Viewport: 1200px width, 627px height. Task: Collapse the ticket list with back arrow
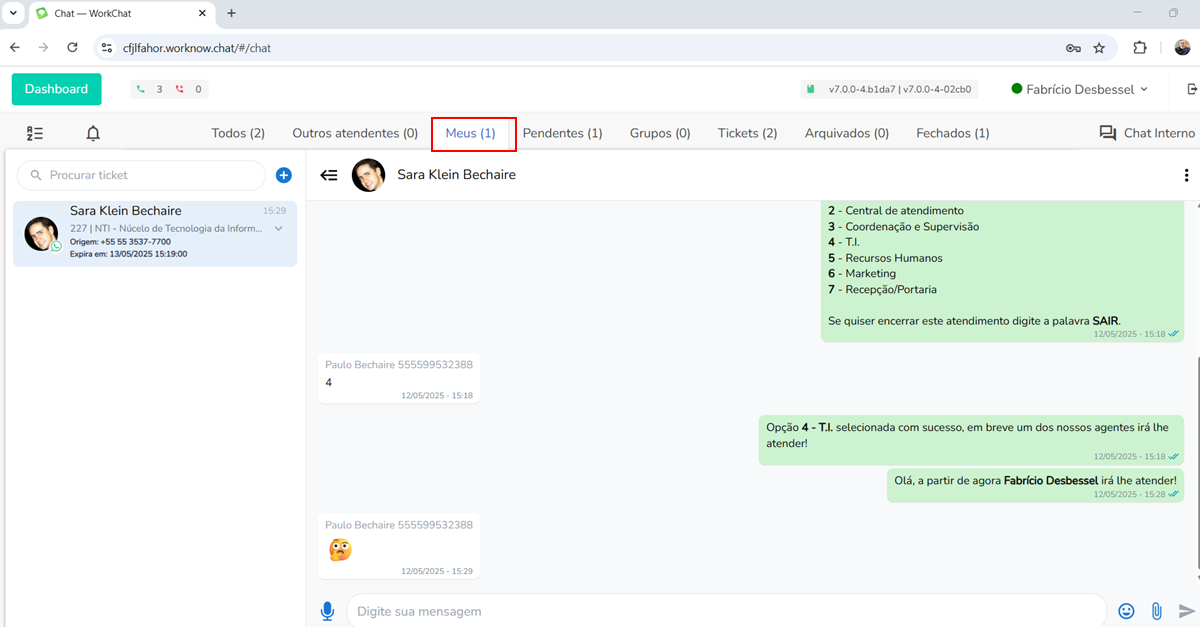tap(329, 175)
